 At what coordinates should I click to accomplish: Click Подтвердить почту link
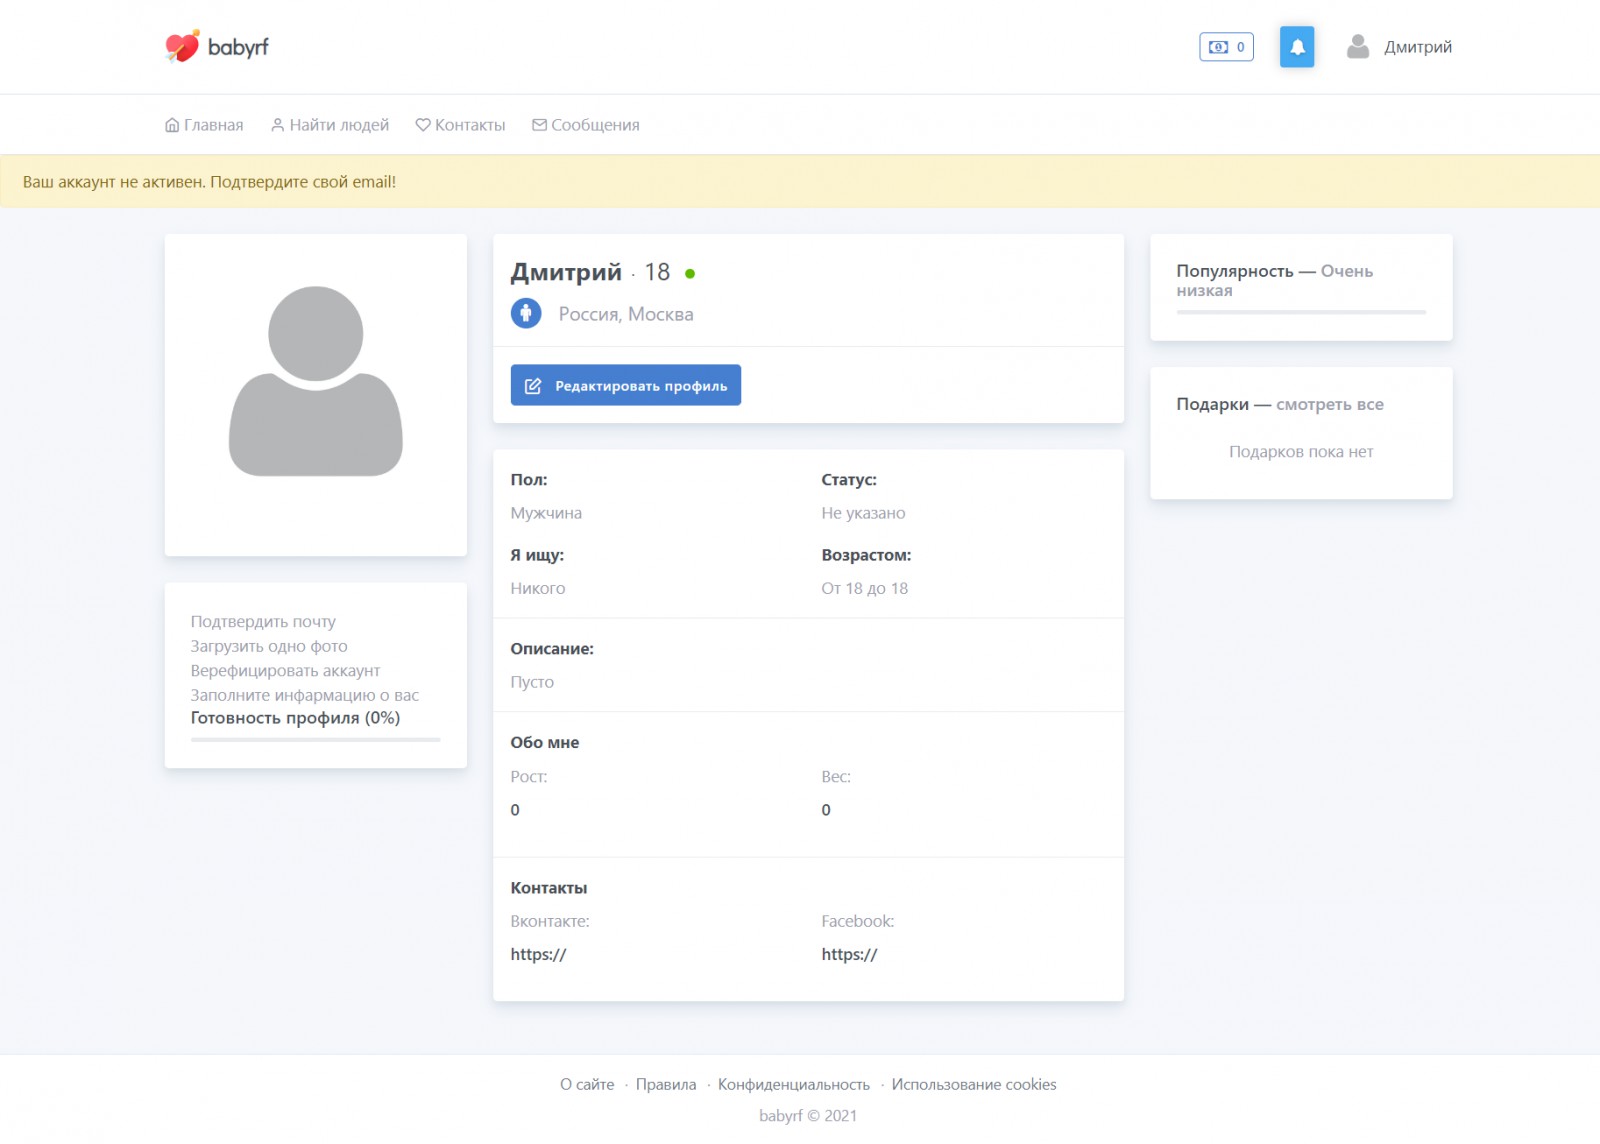(x=263, y=621)
